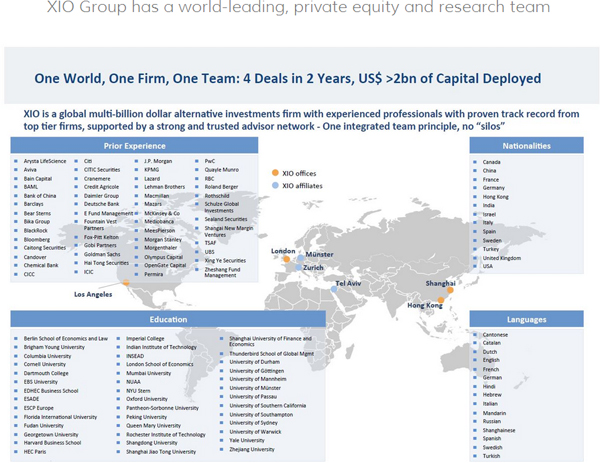This screenshot has height=463, width=600.
Task: Click the Hong Kong office marker
Action: [441, 300]
